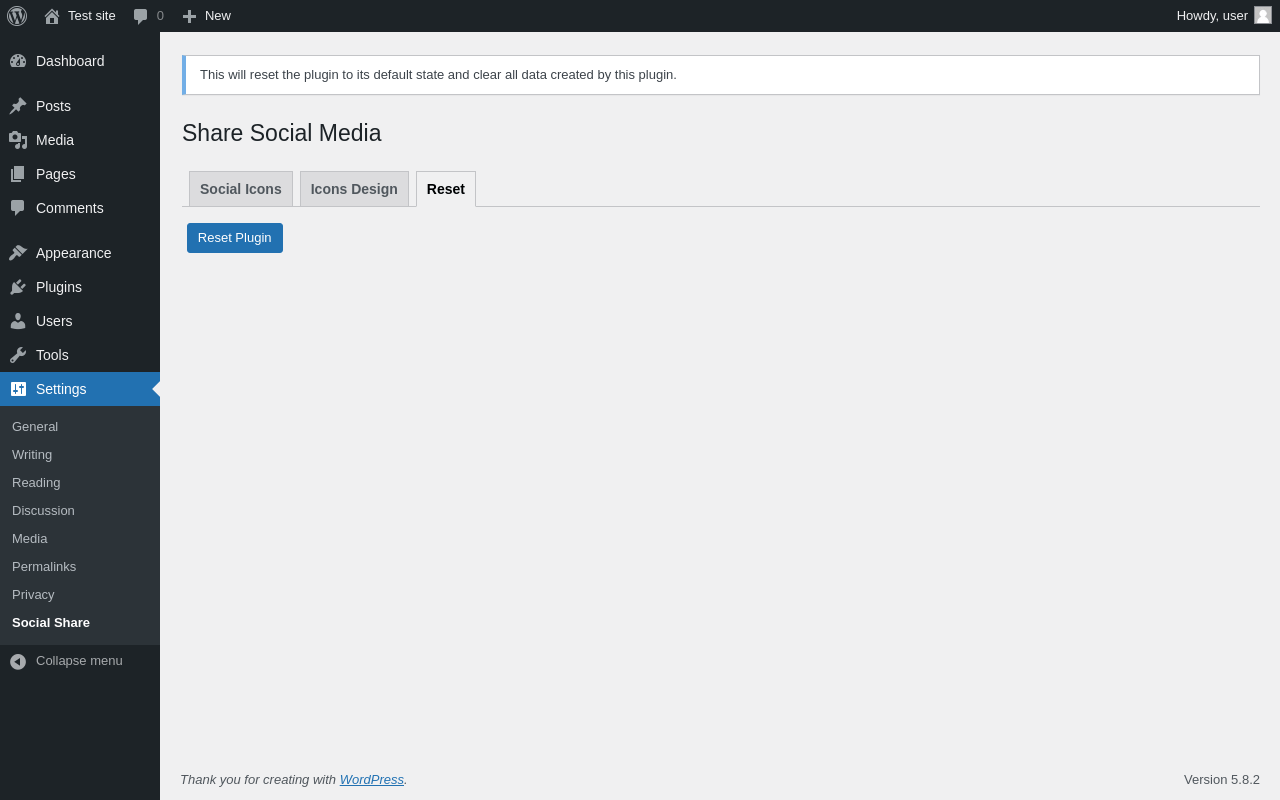Select the Settings menu item
This screenshot has height=800, width=1280.
tap(80, 389)
